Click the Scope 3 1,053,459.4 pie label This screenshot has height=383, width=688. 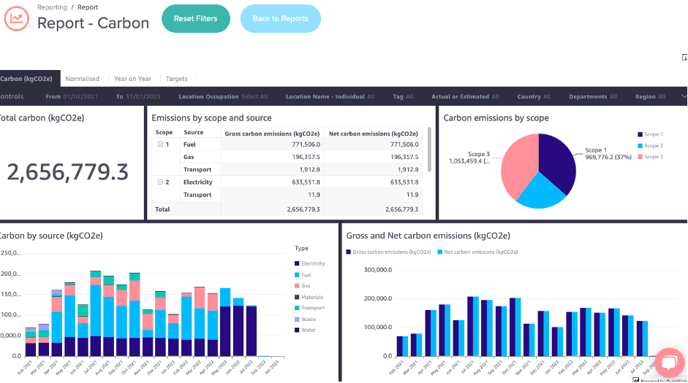469,157
